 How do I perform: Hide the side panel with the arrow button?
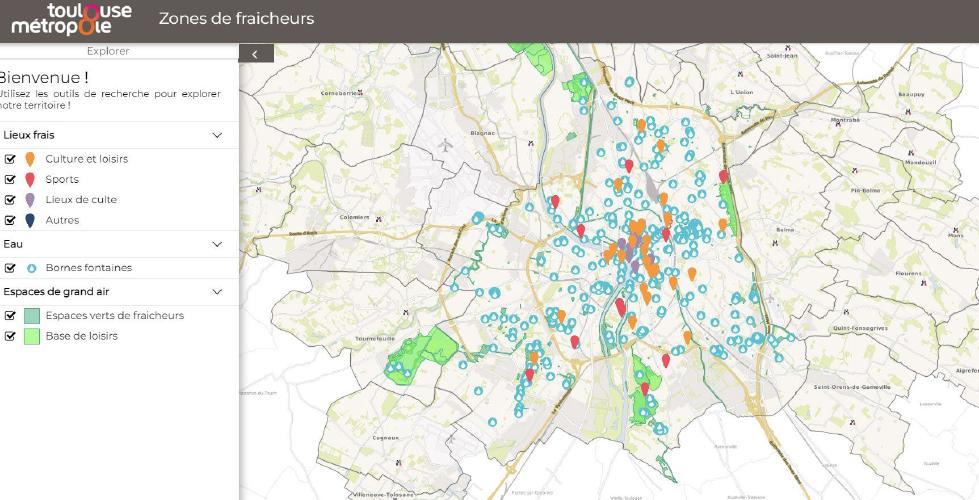click(256, 54)
